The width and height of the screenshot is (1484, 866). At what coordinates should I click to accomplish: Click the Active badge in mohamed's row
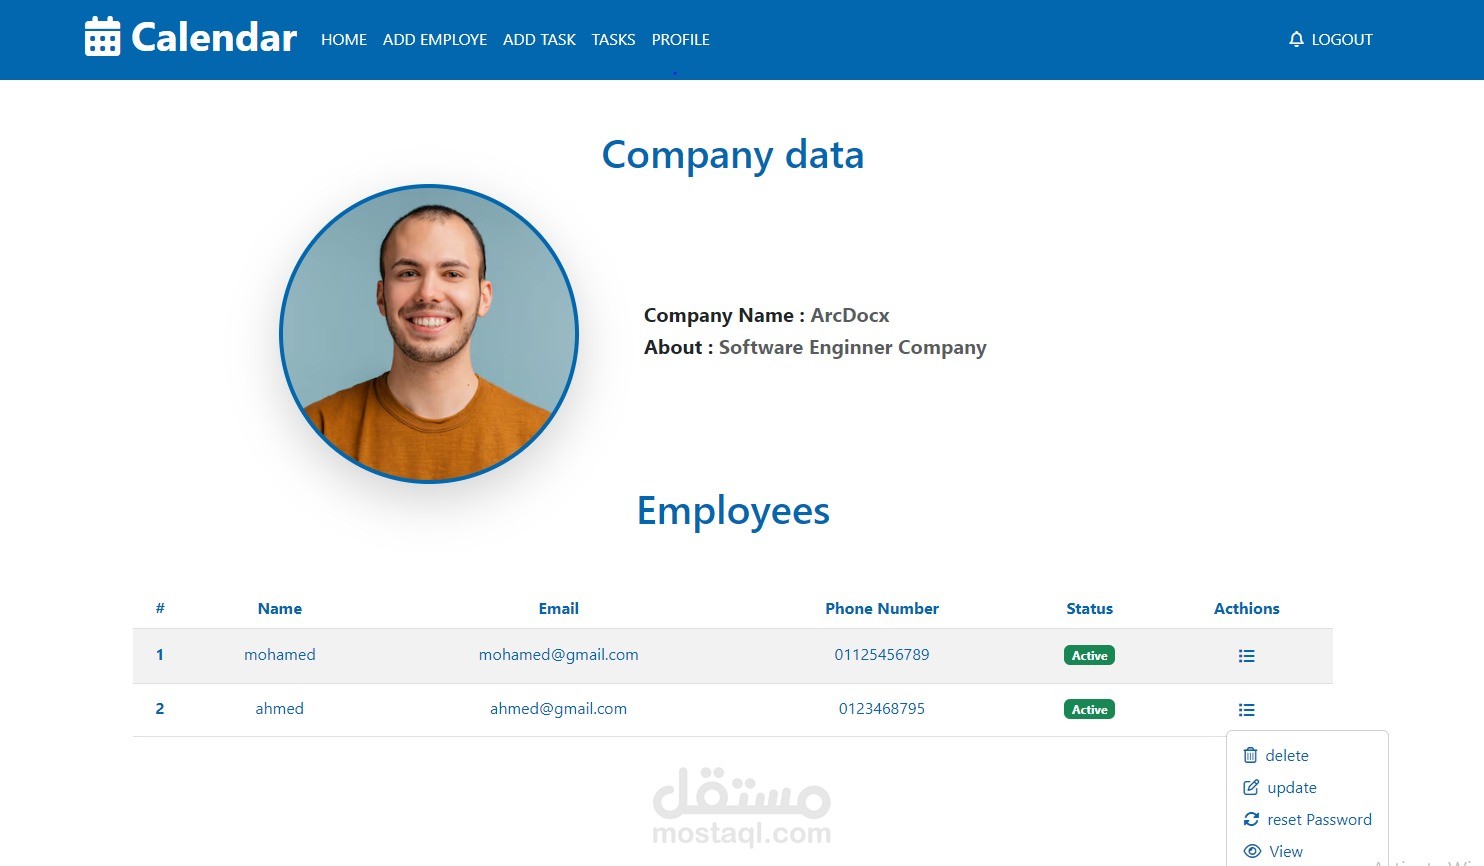[1089, 656]
